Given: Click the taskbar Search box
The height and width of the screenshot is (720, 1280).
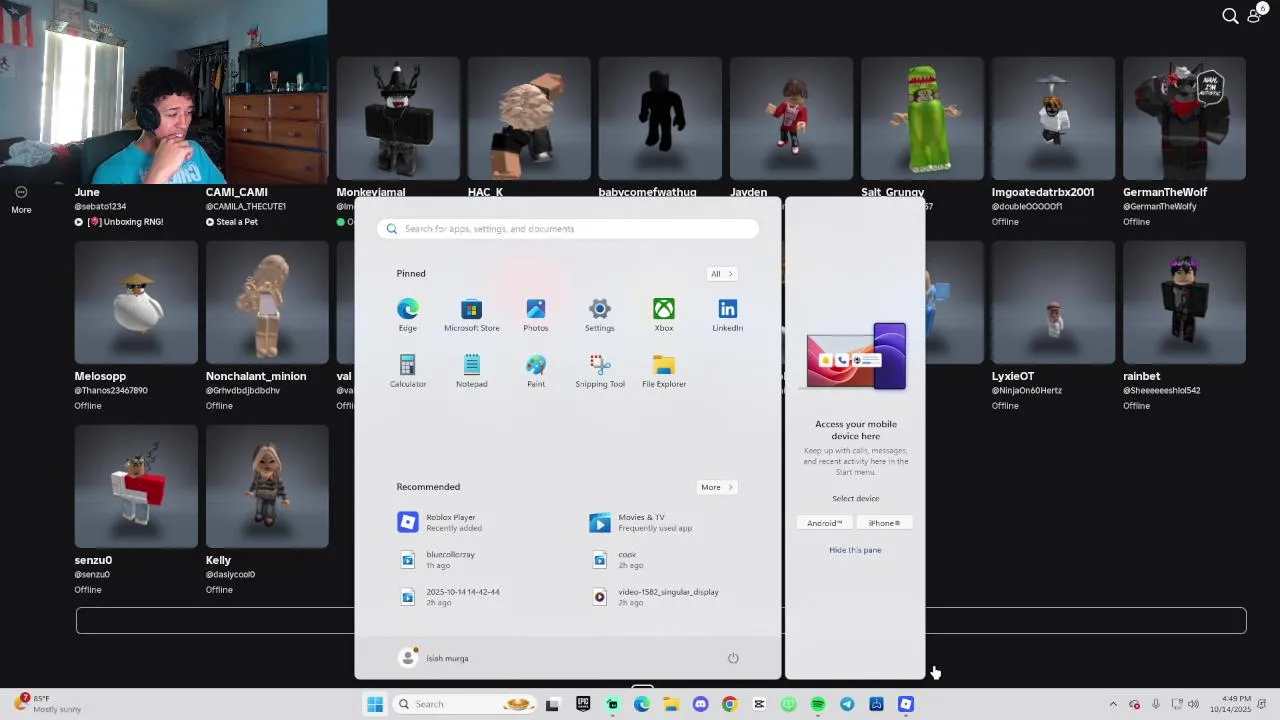Looking at the screenshot, I should point(462,704).
